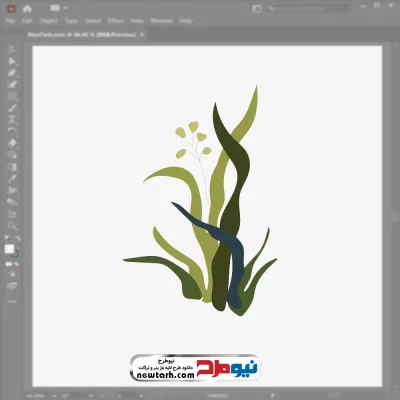The width and height of the screenshot is (400, 400).
Task: Choose the Paintbrush tool
Action: click(x=12, y=108)
